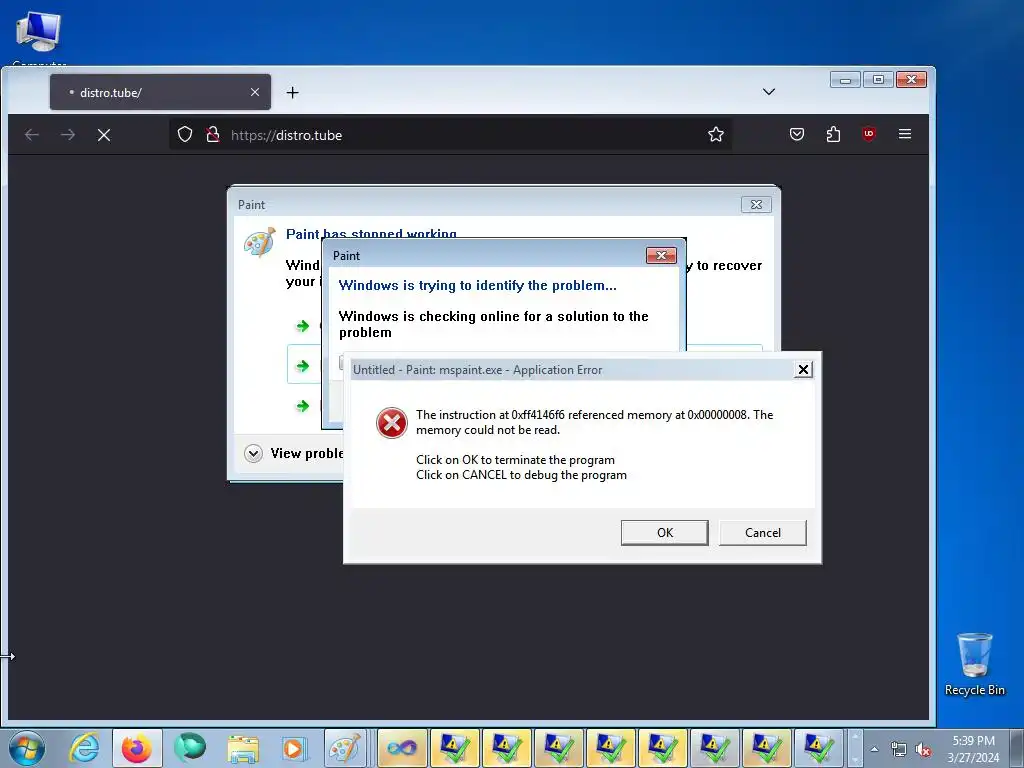This screenshot has width=1024, height=768.
Task: Open a new Firefox tab with plus
Action: [293, 93]
